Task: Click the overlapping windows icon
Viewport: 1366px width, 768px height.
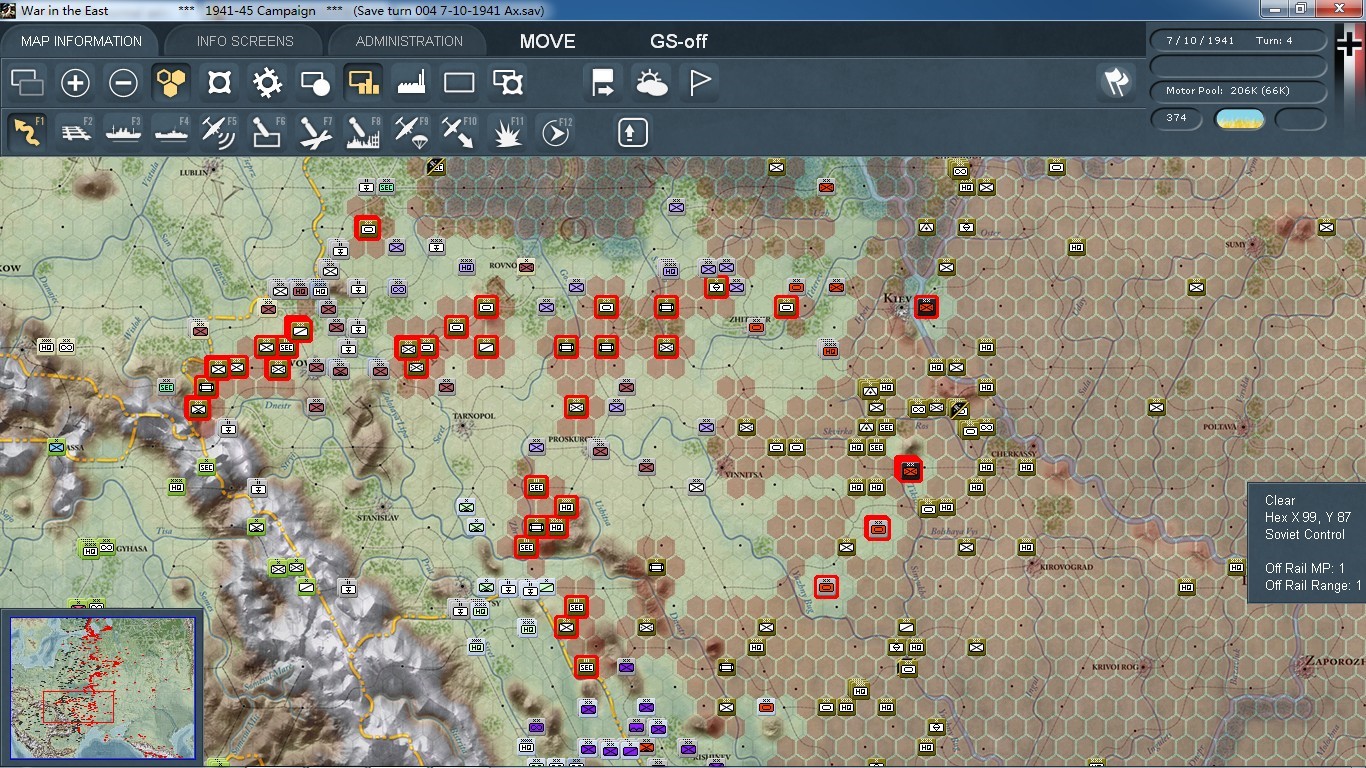Action: tap(28, 83)
